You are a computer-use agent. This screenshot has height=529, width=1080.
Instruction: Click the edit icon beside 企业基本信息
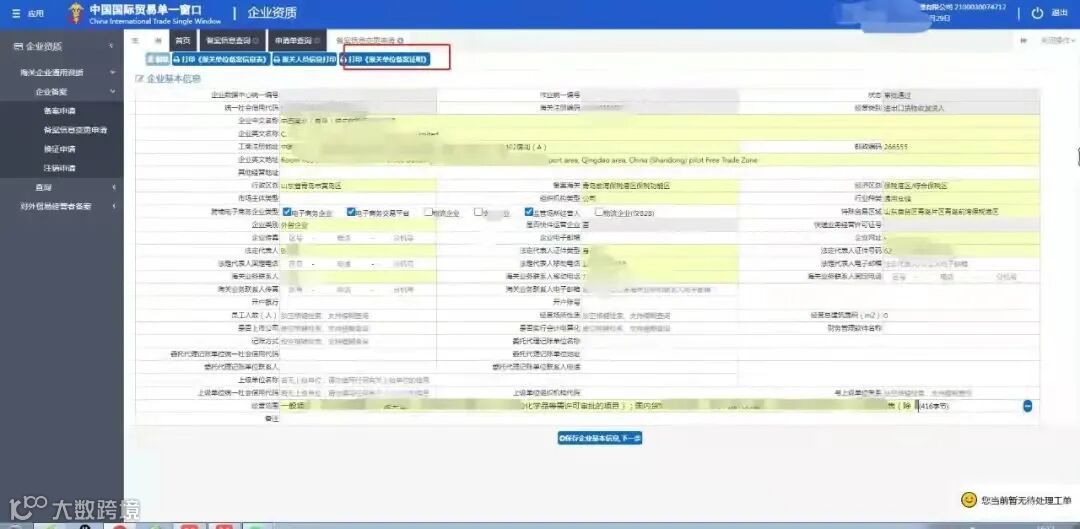140,79
